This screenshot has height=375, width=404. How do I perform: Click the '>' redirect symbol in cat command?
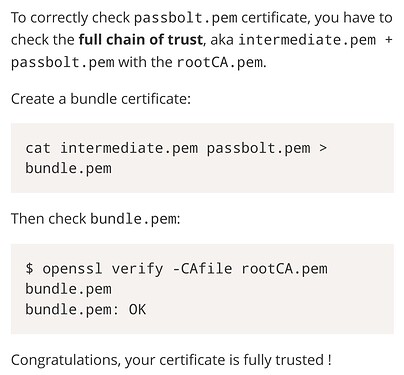coord(323,148)
